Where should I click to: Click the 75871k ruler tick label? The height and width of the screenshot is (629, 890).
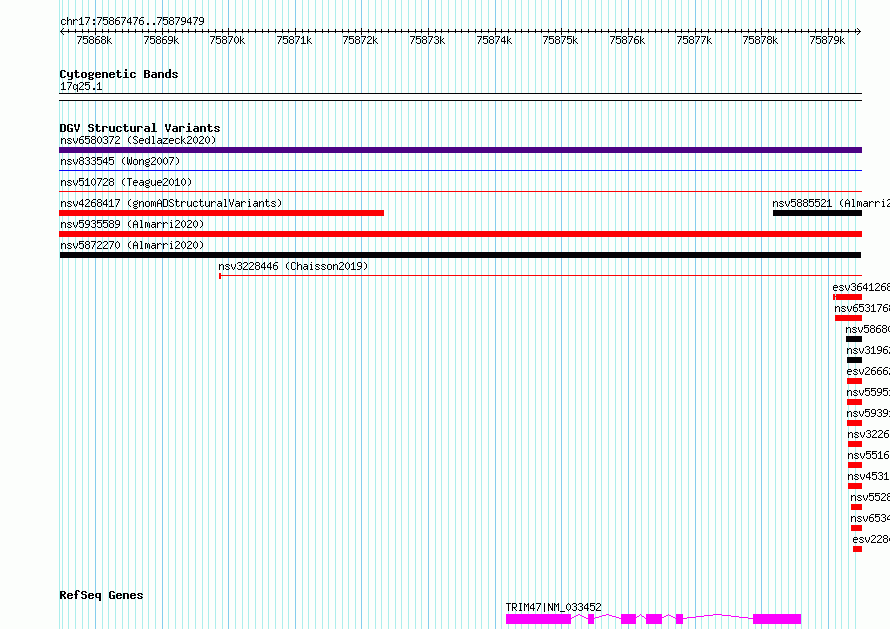tap(294, 40)
